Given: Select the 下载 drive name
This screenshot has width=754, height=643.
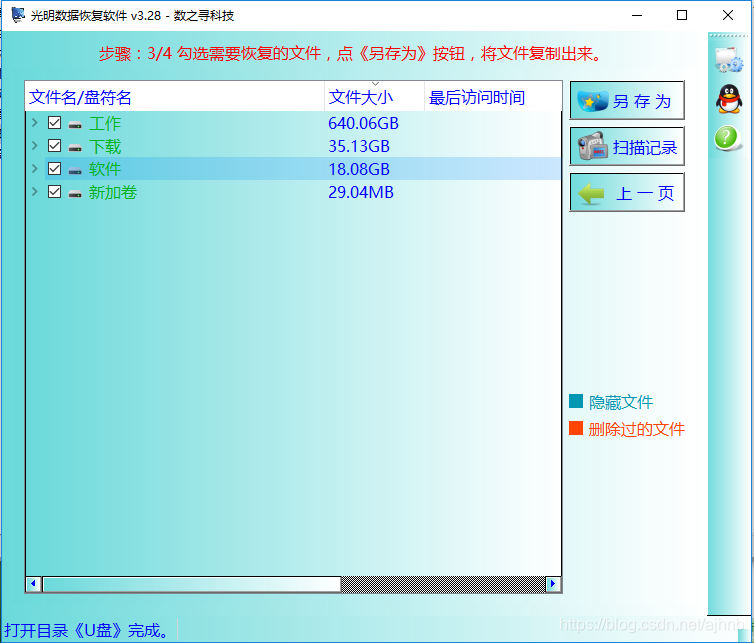Looking at the screenshot, I should click(105, 147).
